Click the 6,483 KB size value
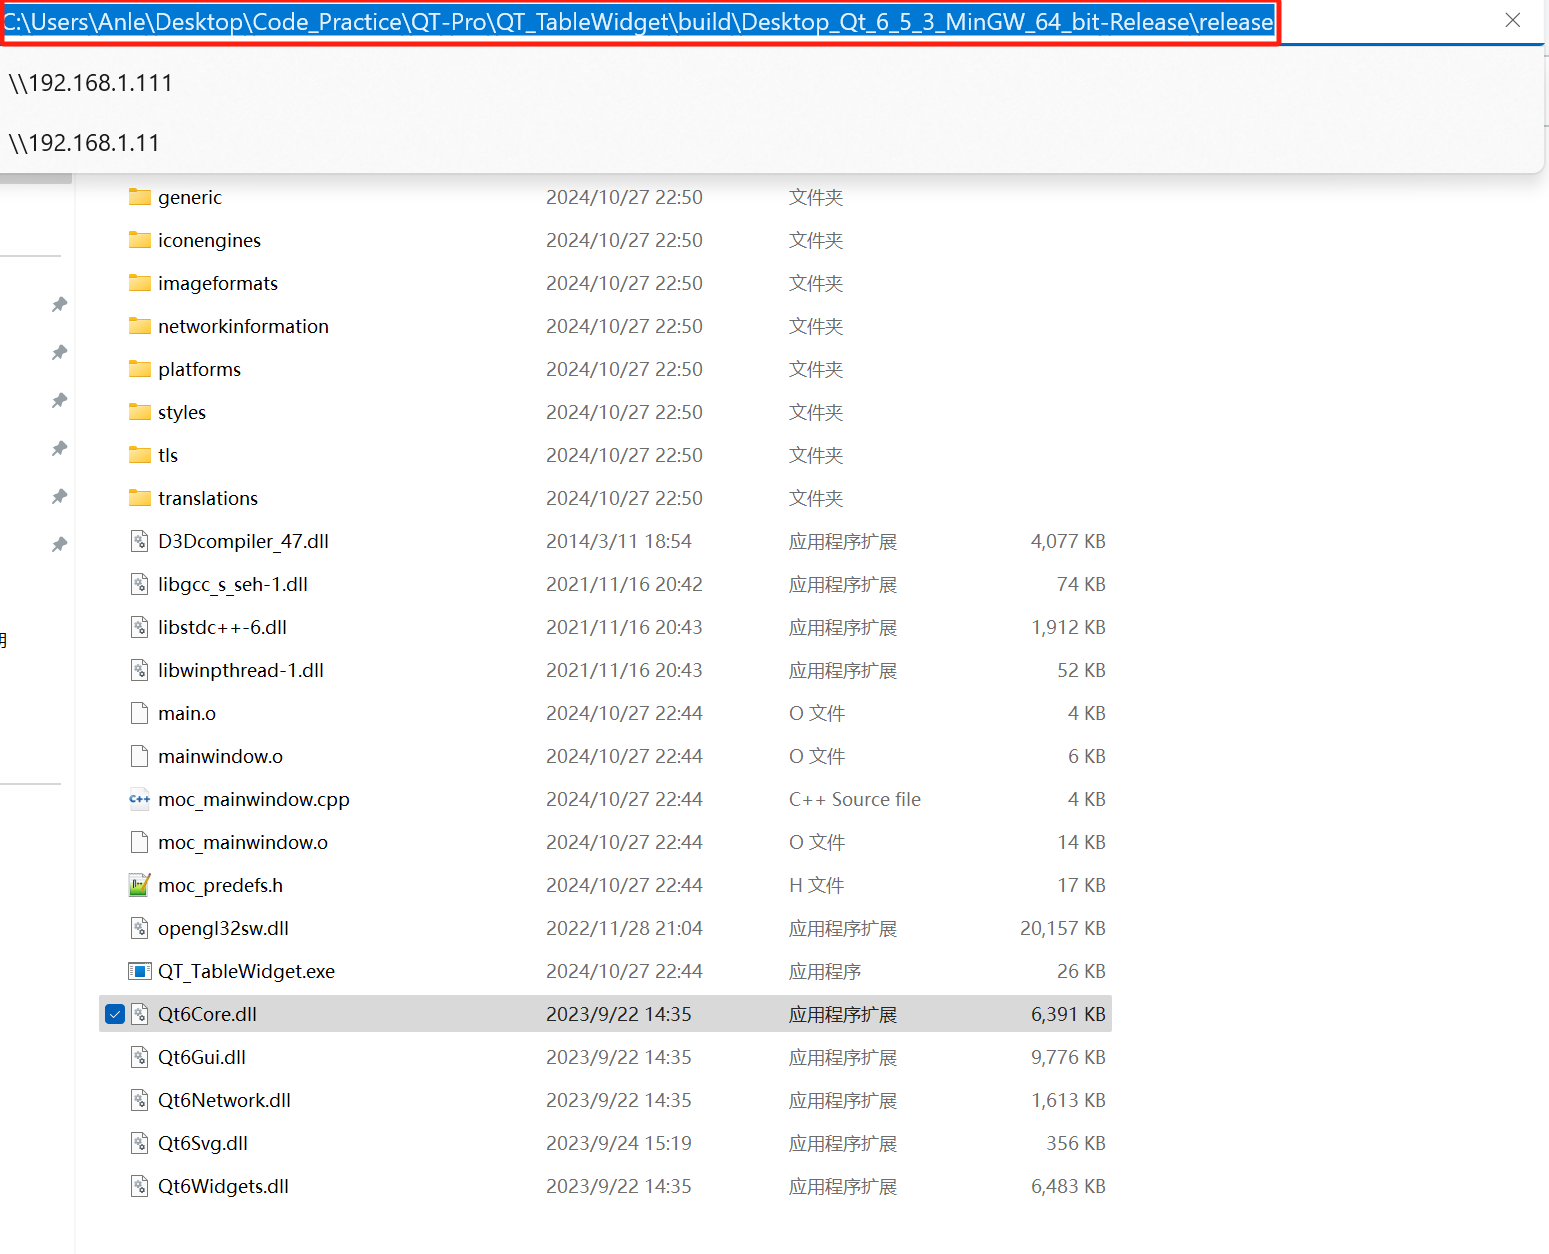Viewport: 1549px width, 1254px height. tap(1068, 1186)
